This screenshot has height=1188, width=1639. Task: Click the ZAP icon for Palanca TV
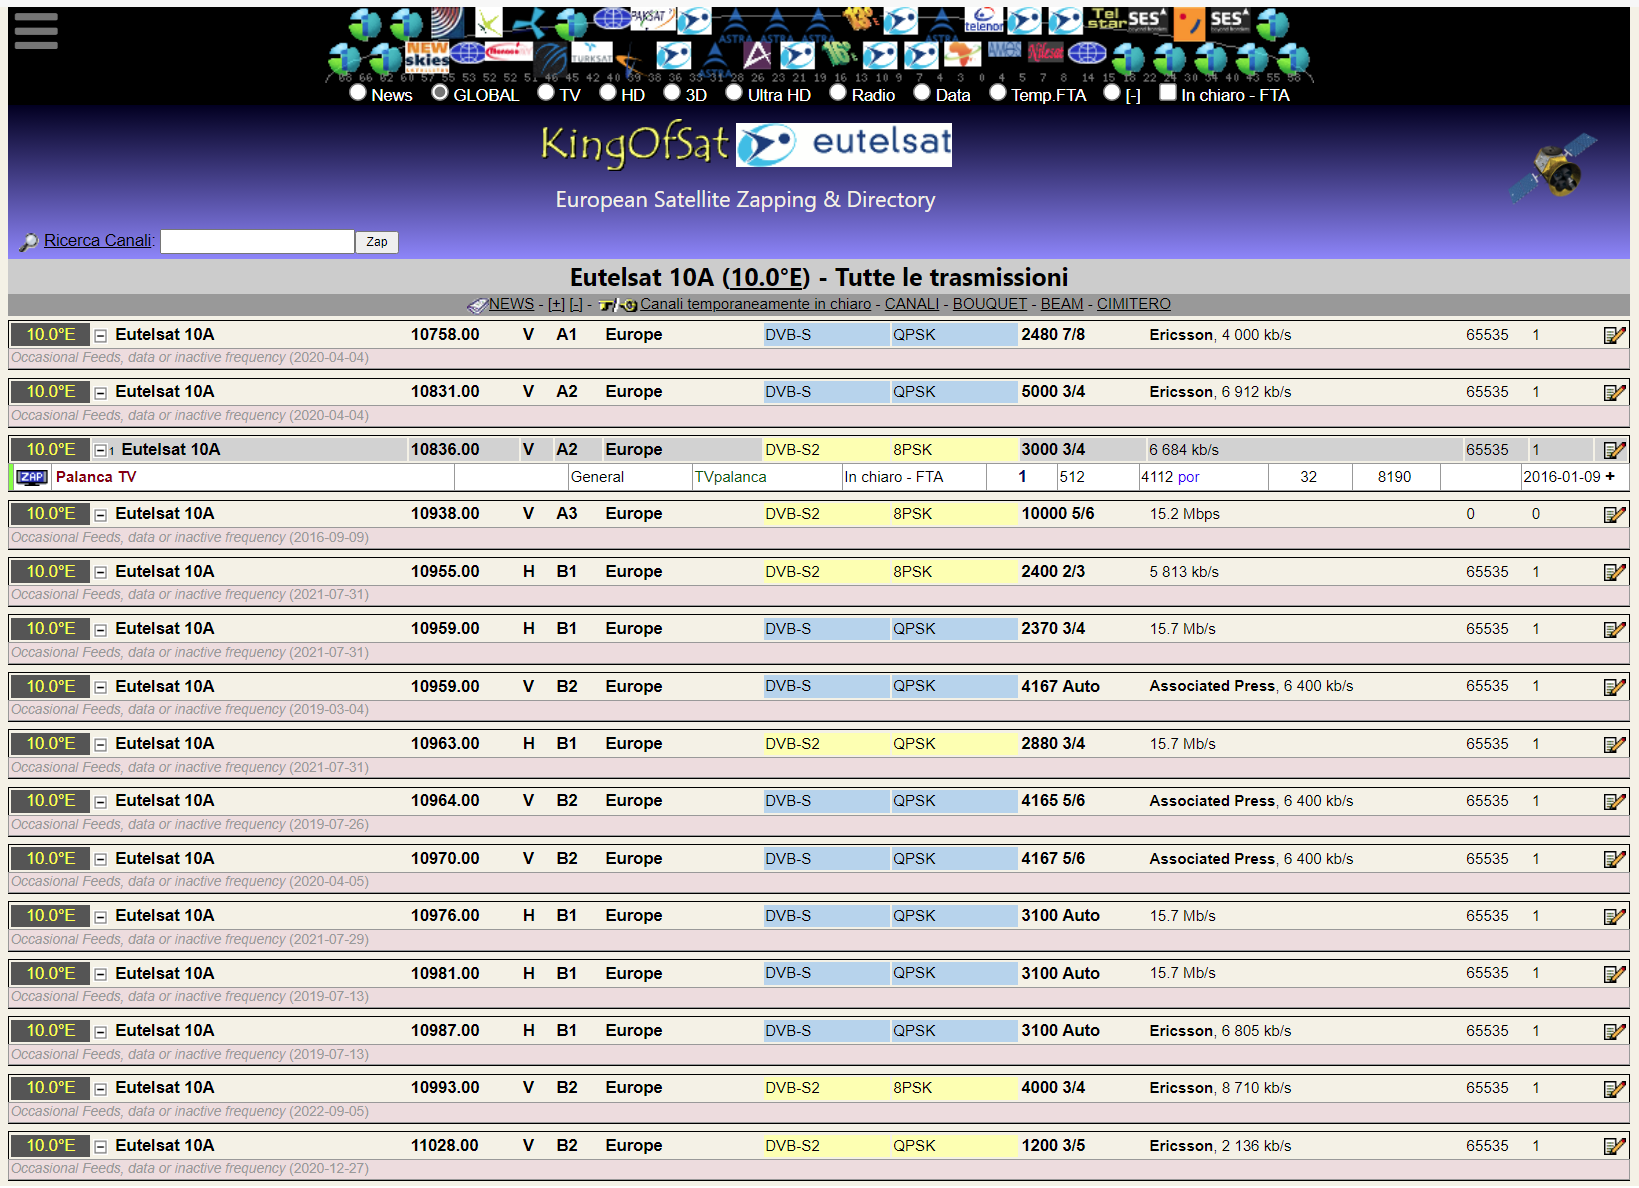click(32, 477)
